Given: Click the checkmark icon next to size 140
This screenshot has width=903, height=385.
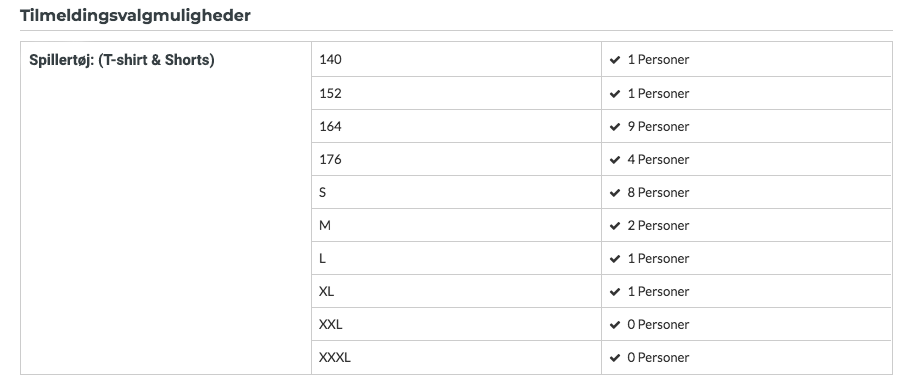Looking at the screenshot, I should coord(614,60).
